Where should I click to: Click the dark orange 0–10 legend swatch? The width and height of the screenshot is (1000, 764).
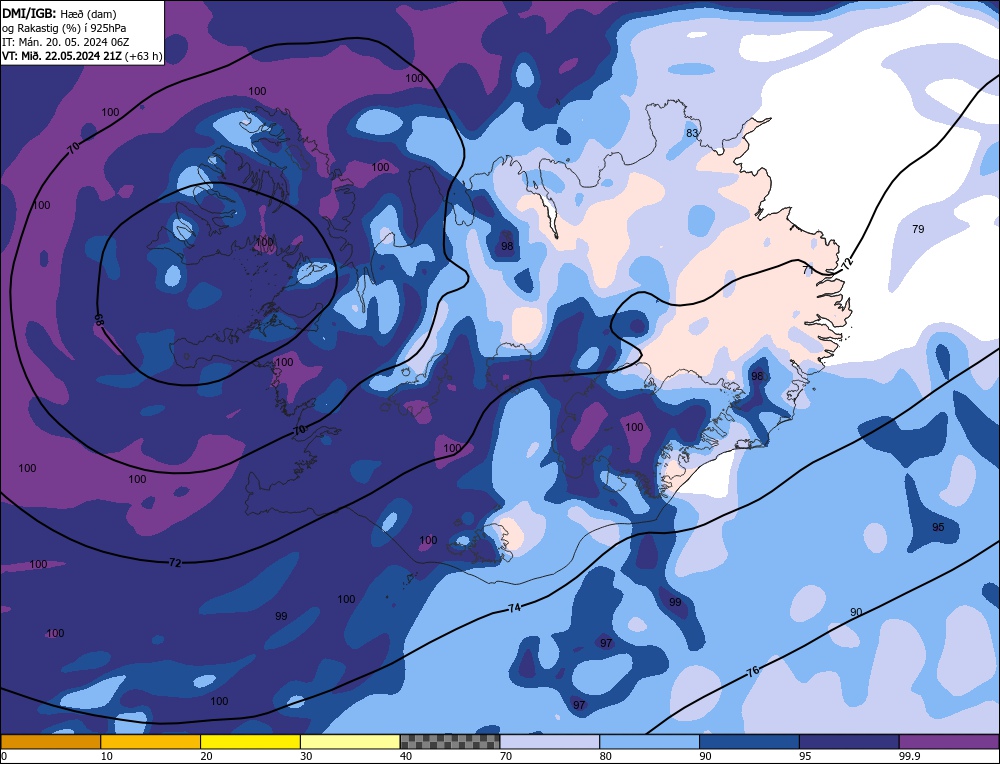coord(51,742)
